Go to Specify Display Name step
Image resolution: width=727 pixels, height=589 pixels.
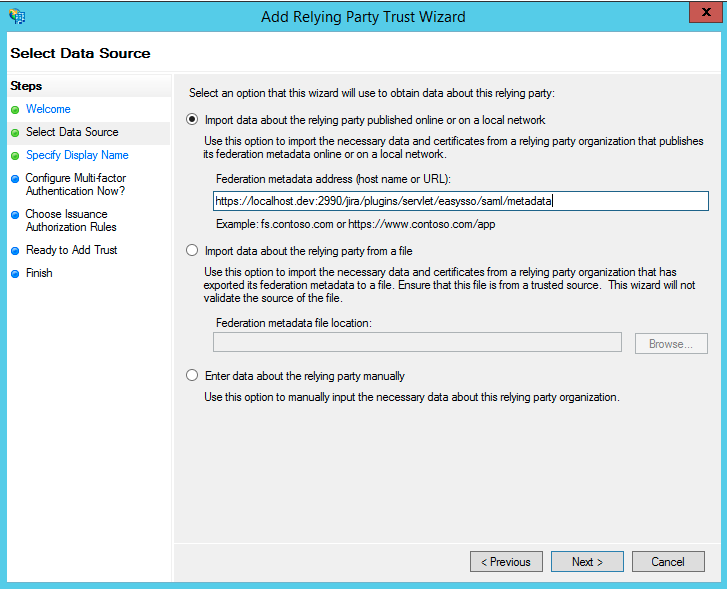click(77, 155)
